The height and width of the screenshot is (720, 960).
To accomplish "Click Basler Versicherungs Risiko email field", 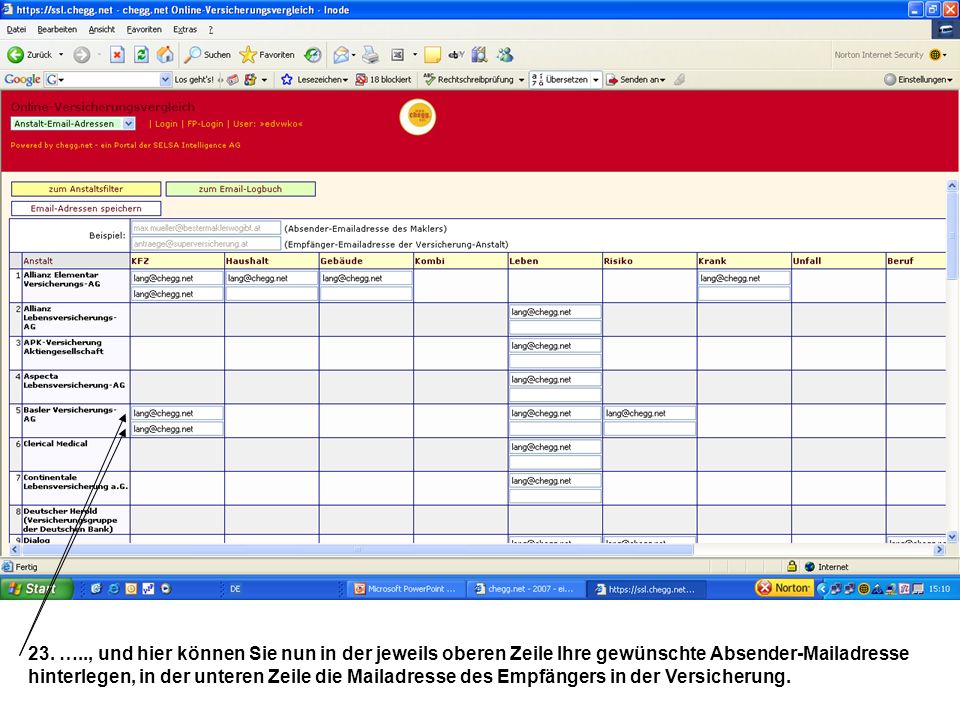I will pos(649,413).
